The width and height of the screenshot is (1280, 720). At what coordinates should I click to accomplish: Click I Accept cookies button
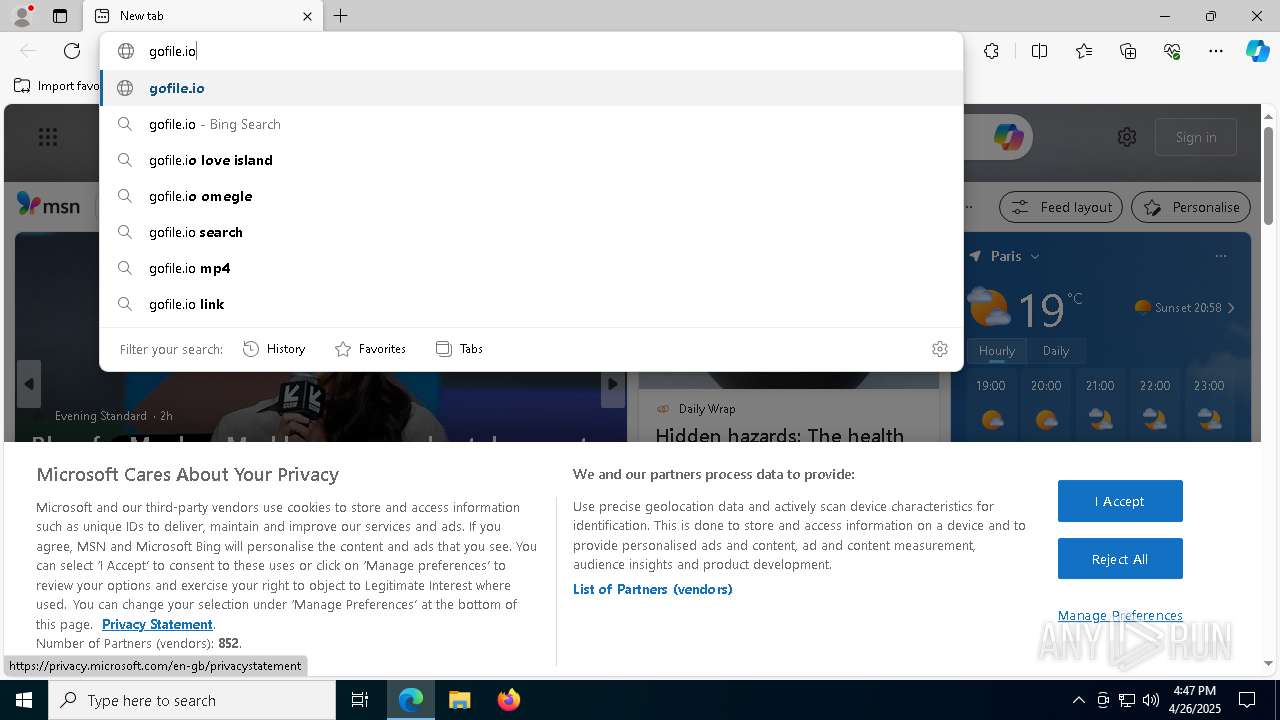(x=1120, y=501)
